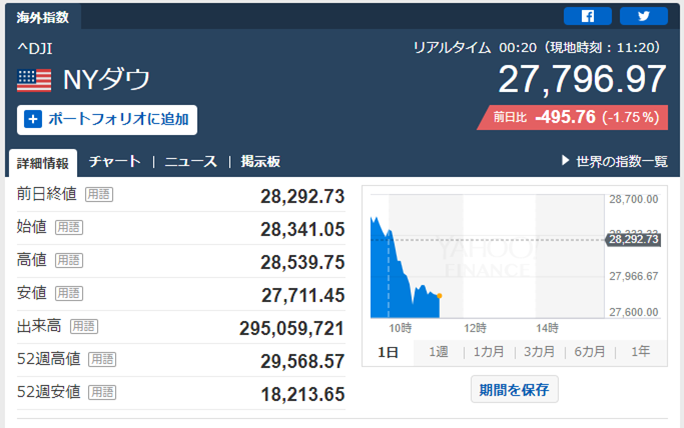Click the 28,700.00 chart axis value
Screen dimensions: 684x428
(x=633, y=199)
